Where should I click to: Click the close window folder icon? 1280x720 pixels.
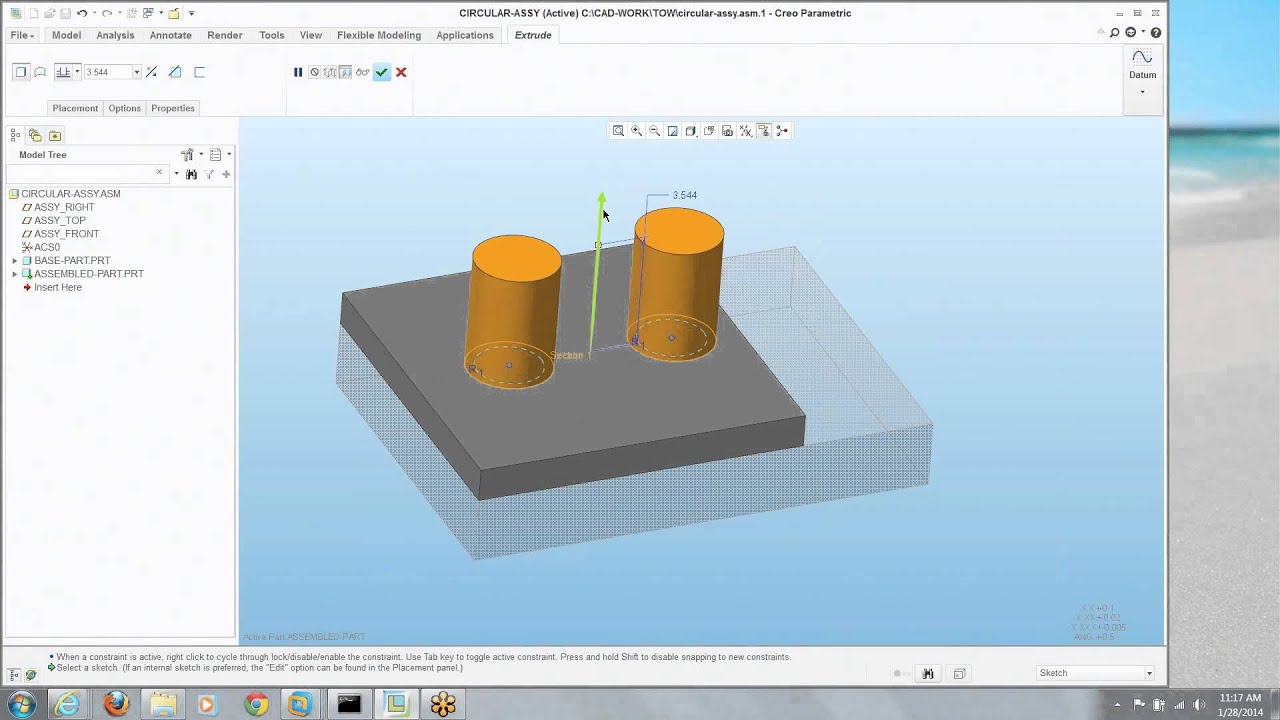pos(173,13)
